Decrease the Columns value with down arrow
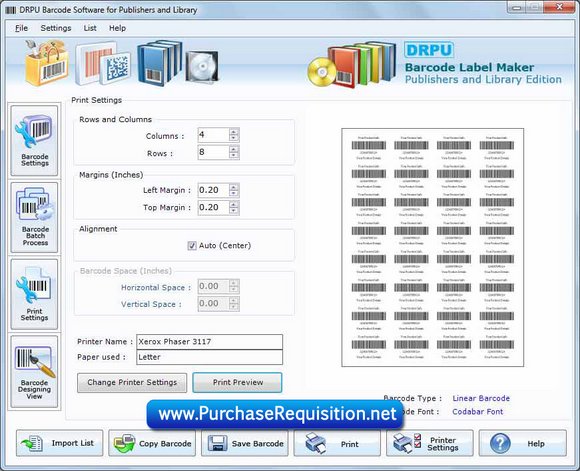 pos(234,138)
